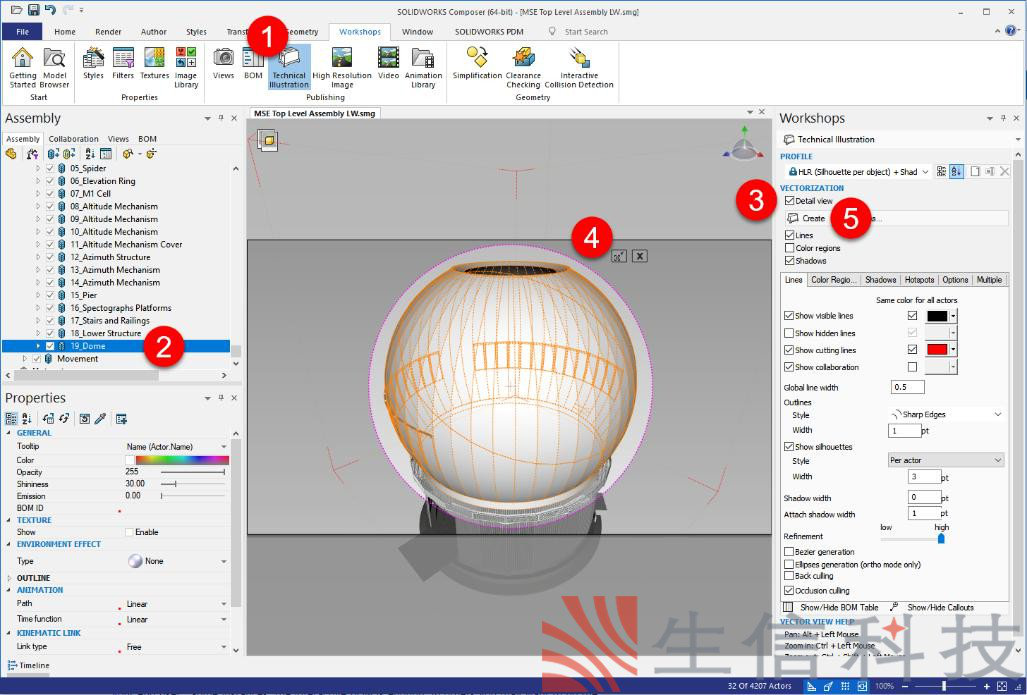Viewport: 1027px width, 695px height.
Task: Toggle Show hidden lines checkbox
Action: 790,333
